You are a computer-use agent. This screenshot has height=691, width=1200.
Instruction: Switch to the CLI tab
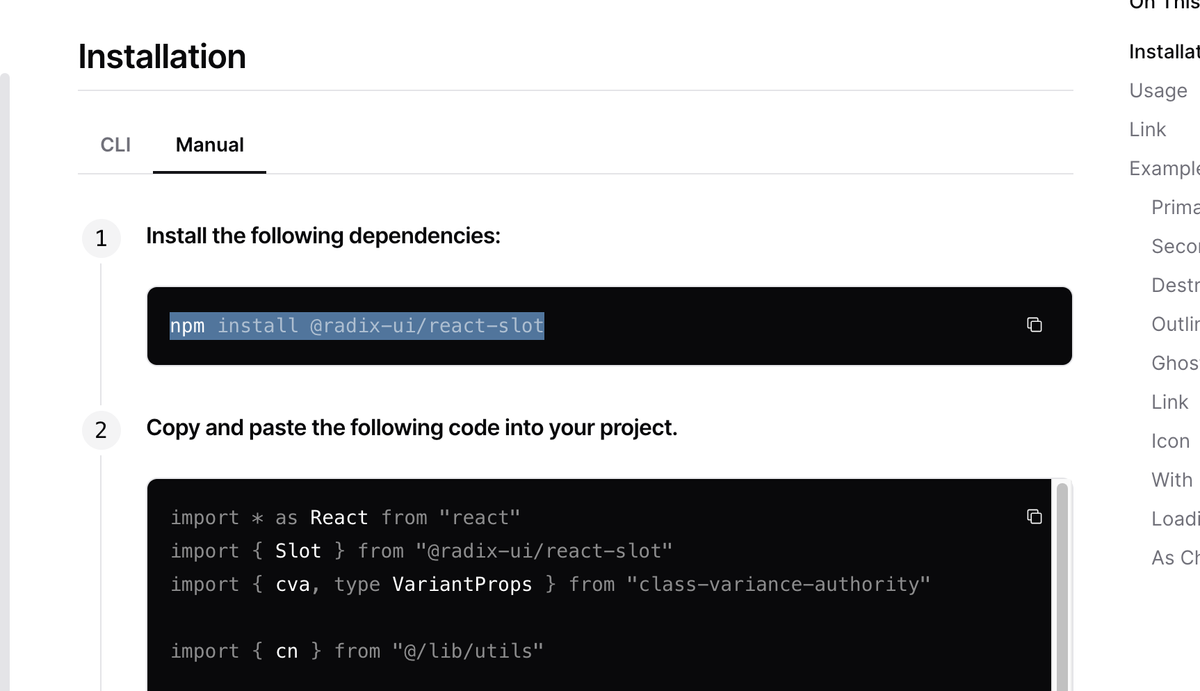116,145
